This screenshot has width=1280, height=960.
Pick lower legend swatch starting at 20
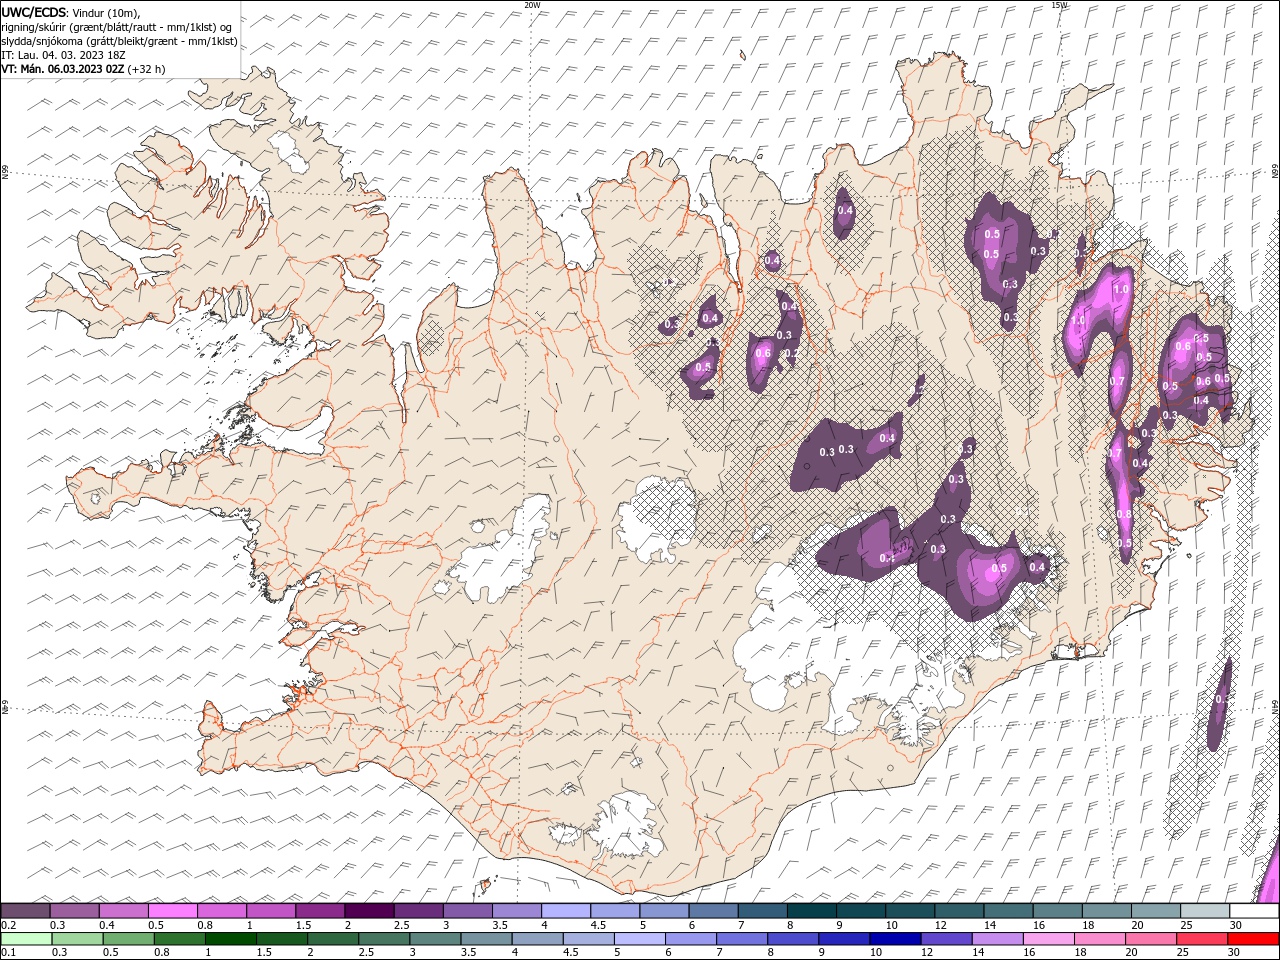tap(1150, 939)
